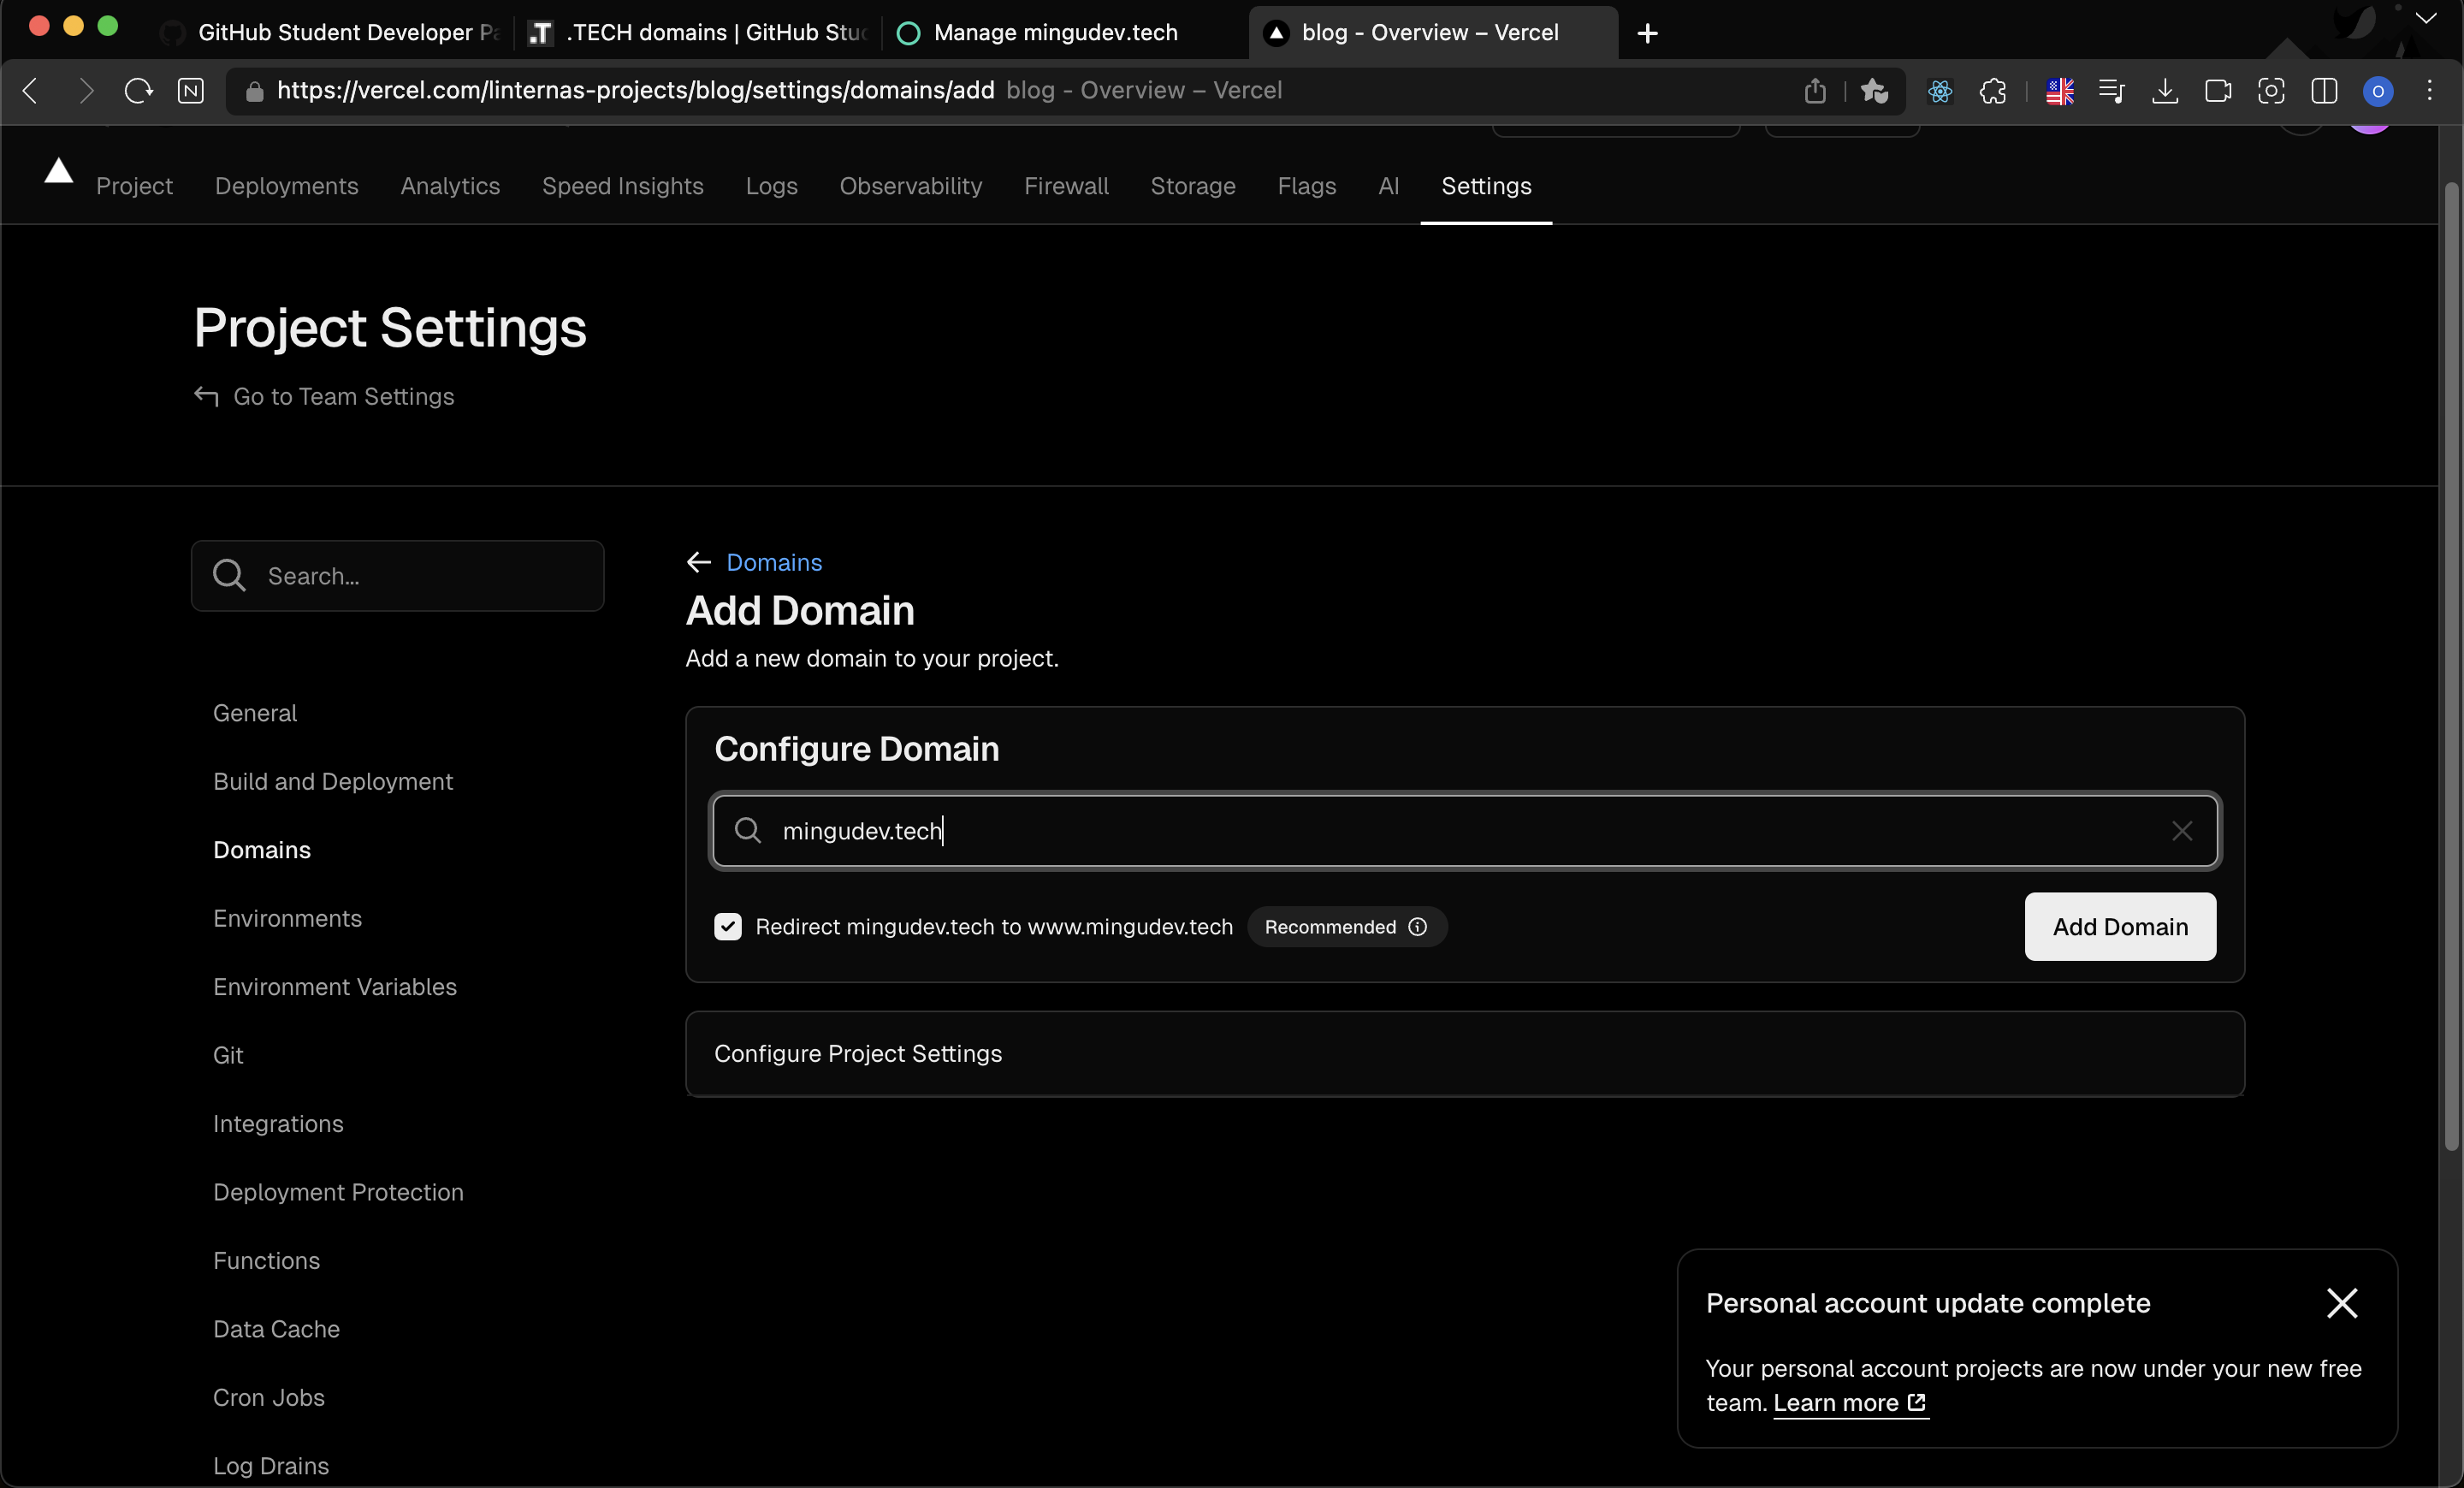
Task: Select Integrations in settings sidebar
Action: click(277, 1124)
